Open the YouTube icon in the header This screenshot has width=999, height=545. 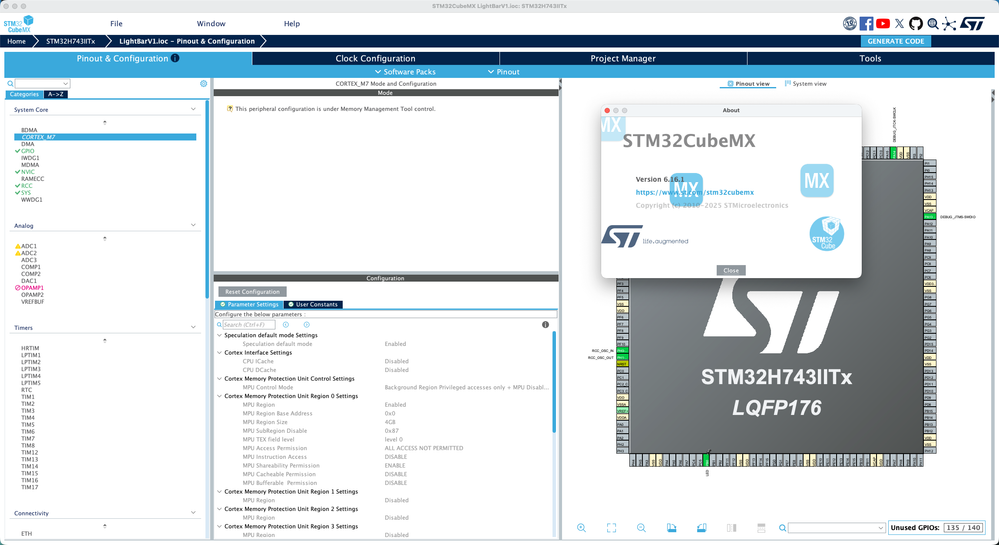[882, 24]
